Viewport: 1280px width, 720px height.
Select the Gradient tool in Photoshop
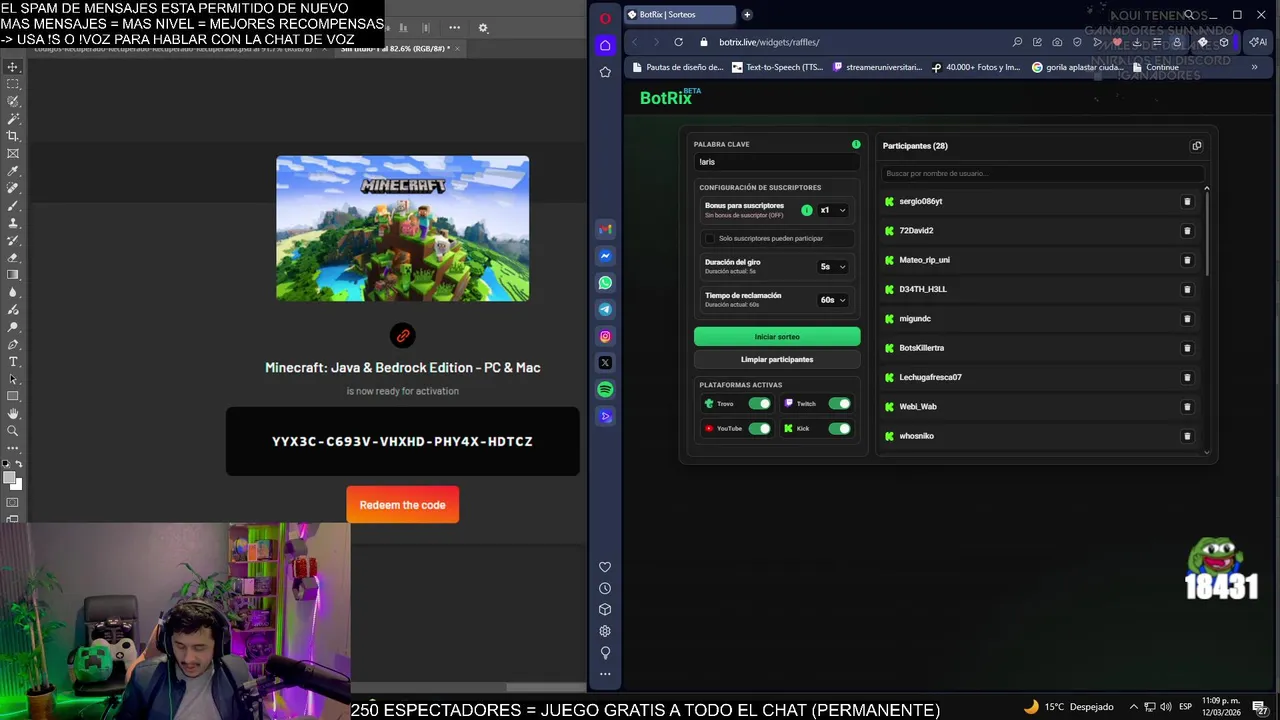[13, 275]
